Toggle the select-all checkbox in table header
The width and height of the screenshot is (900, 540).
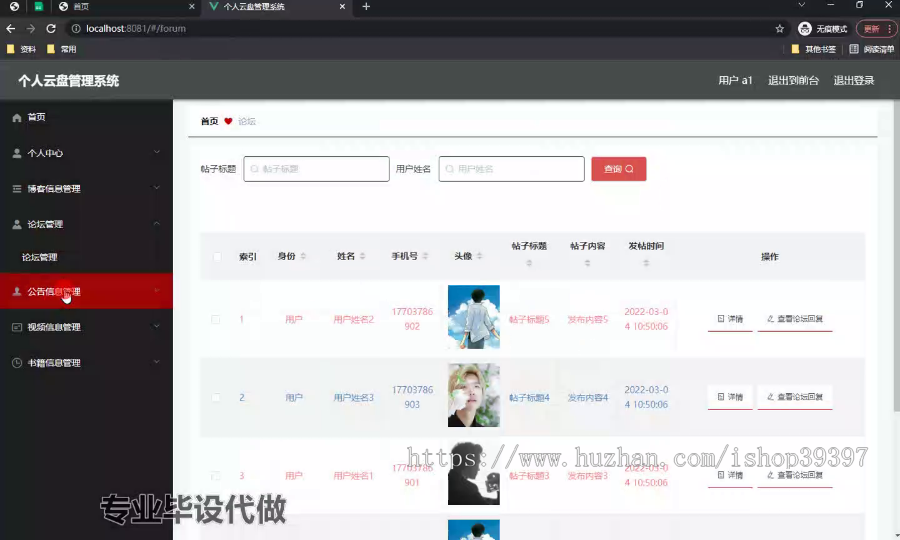[217, 257]
